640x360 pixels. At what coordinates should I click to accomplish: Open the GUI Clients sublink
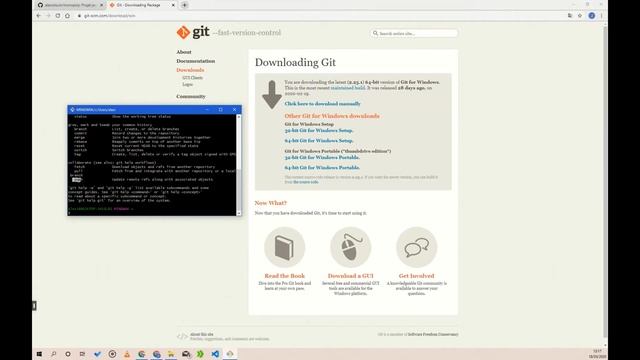point(192,78)
